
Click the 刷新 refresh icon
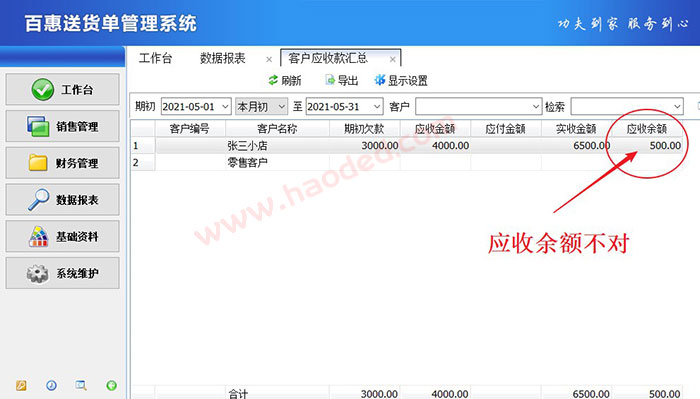click(x=273, y=80)
